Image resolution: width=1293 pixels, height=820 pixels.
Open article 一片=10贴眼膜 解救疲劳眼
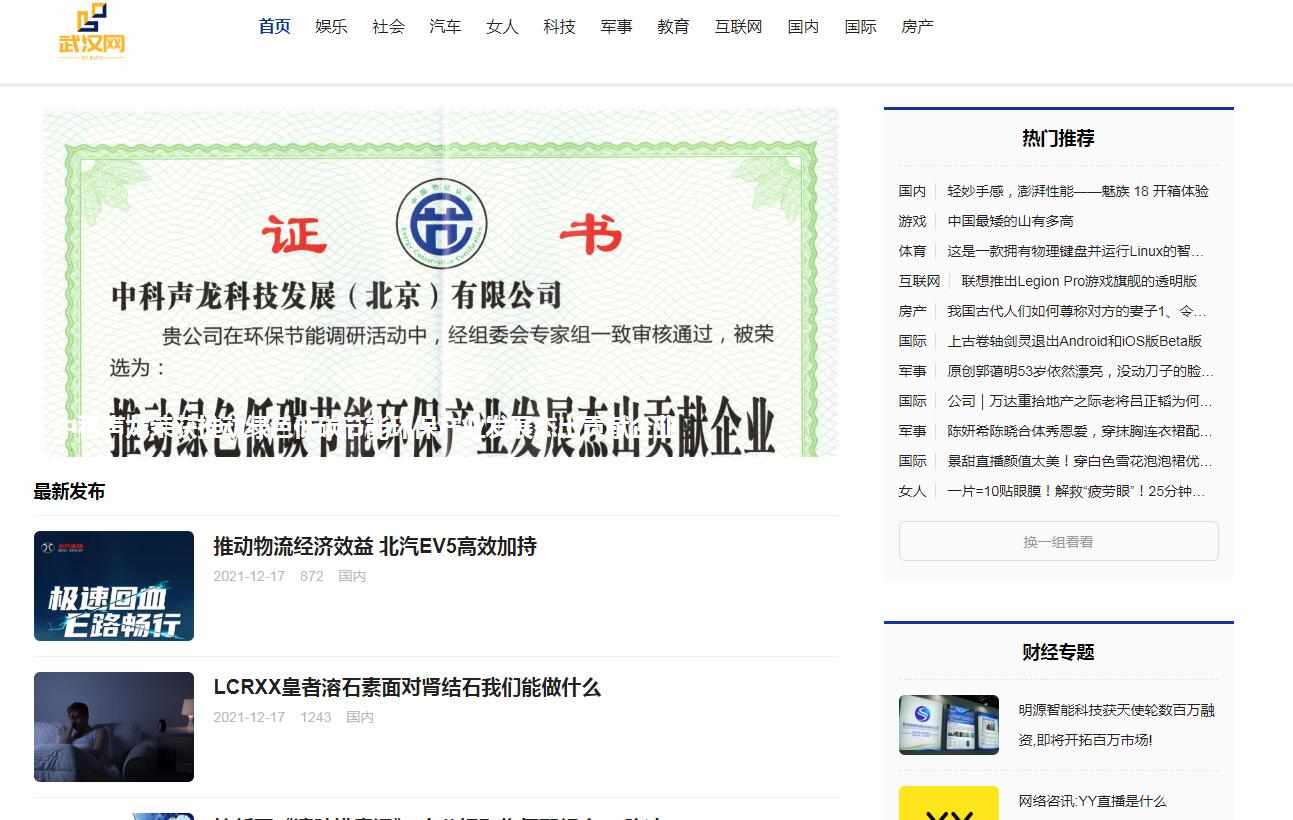tap(1076, 491)
